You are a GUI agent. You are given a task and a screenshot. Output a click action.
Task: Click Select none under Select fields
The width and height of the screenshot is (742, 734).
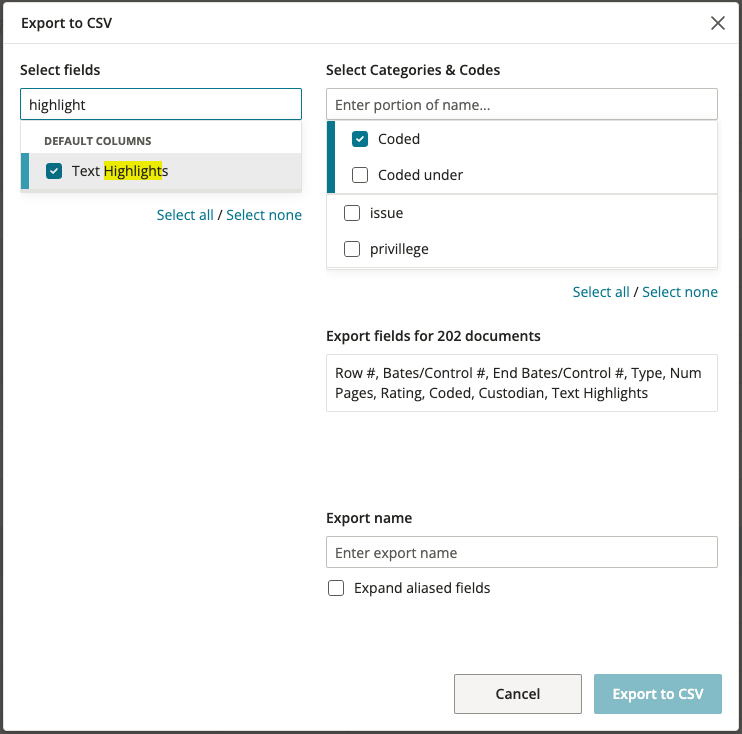264,215
